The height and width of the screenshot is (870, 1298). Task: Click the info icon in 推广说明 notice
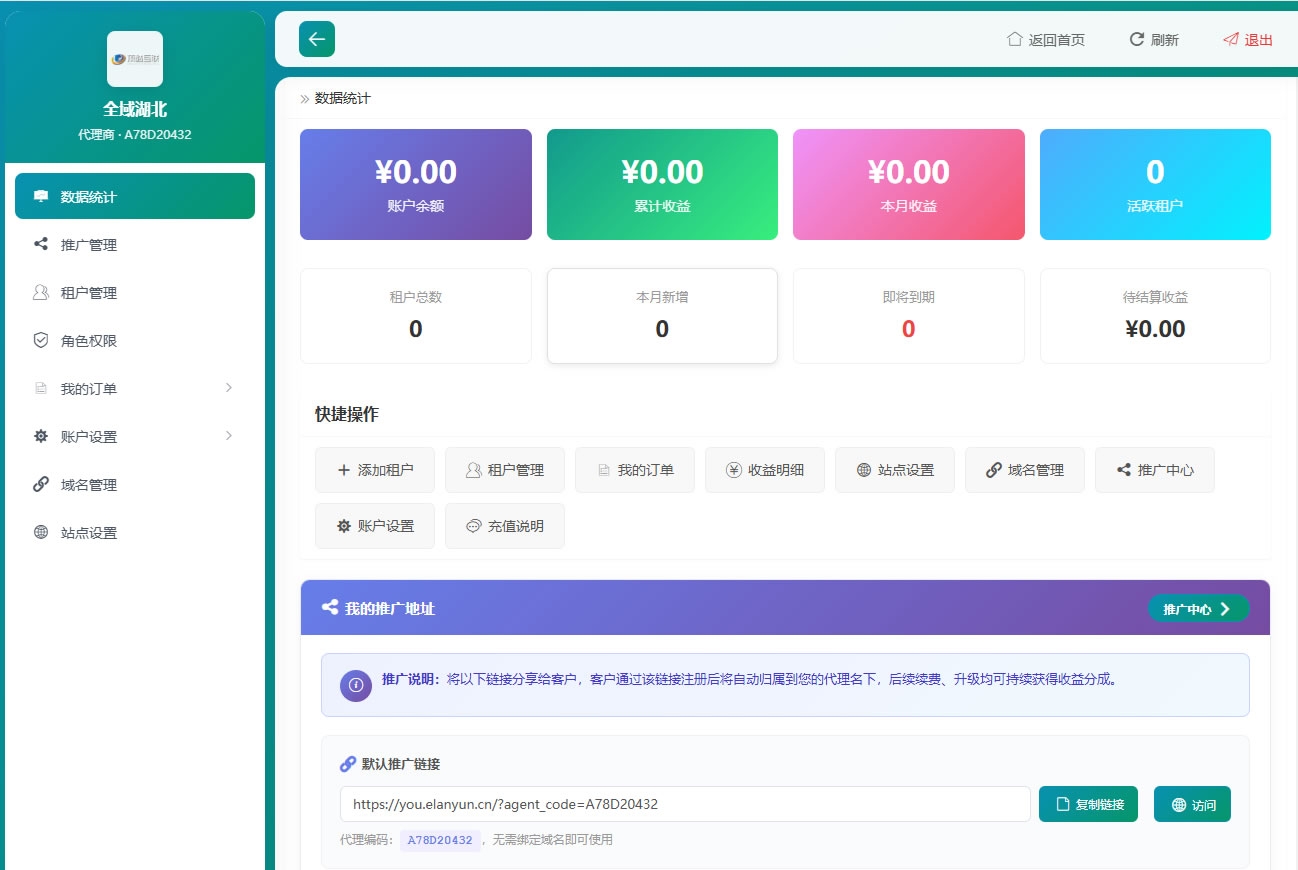356,685
